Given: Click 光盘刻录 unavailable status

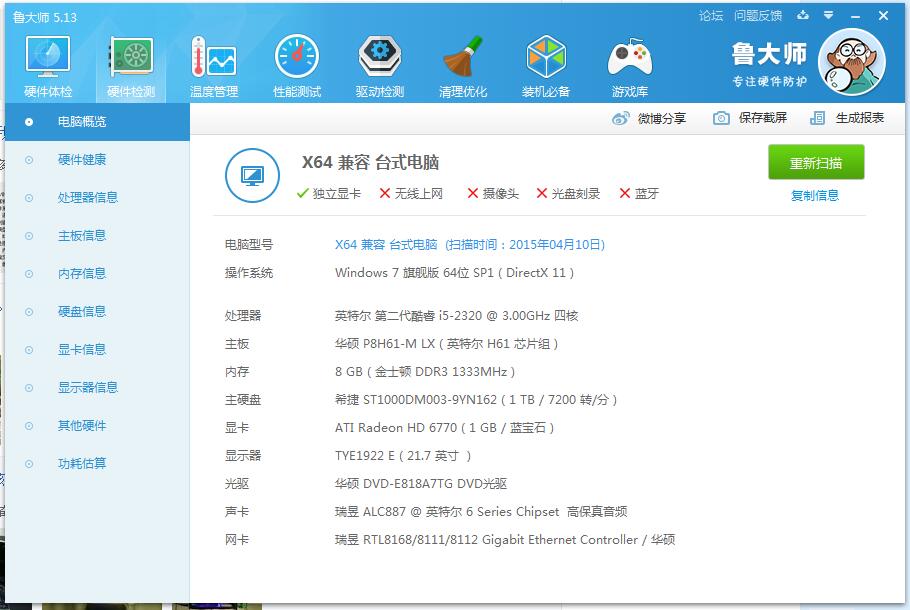Looking at the screenshot, I should (x=568, y=193).
